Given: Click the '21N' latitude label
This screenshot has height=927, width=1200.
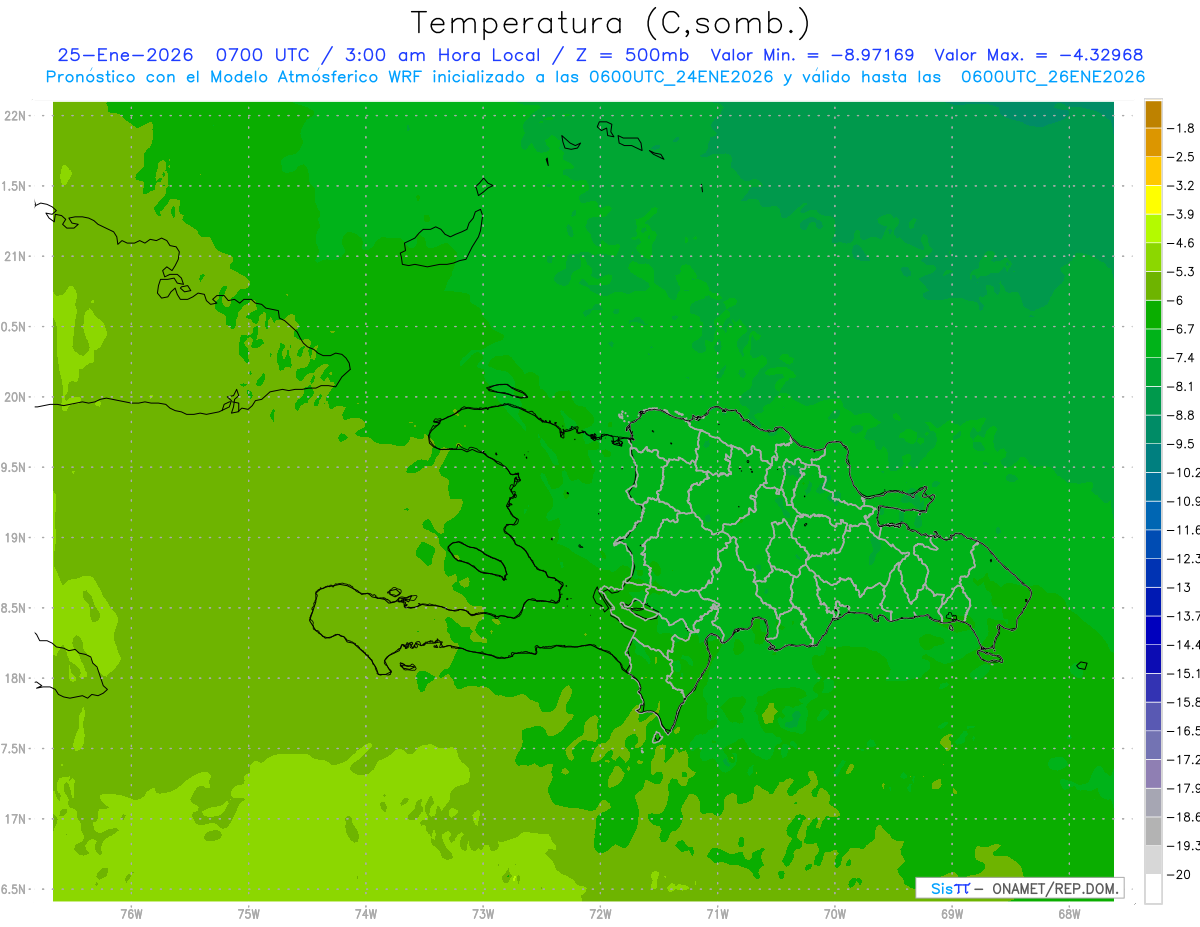Looking at the screenshot, I should [15, 256].
